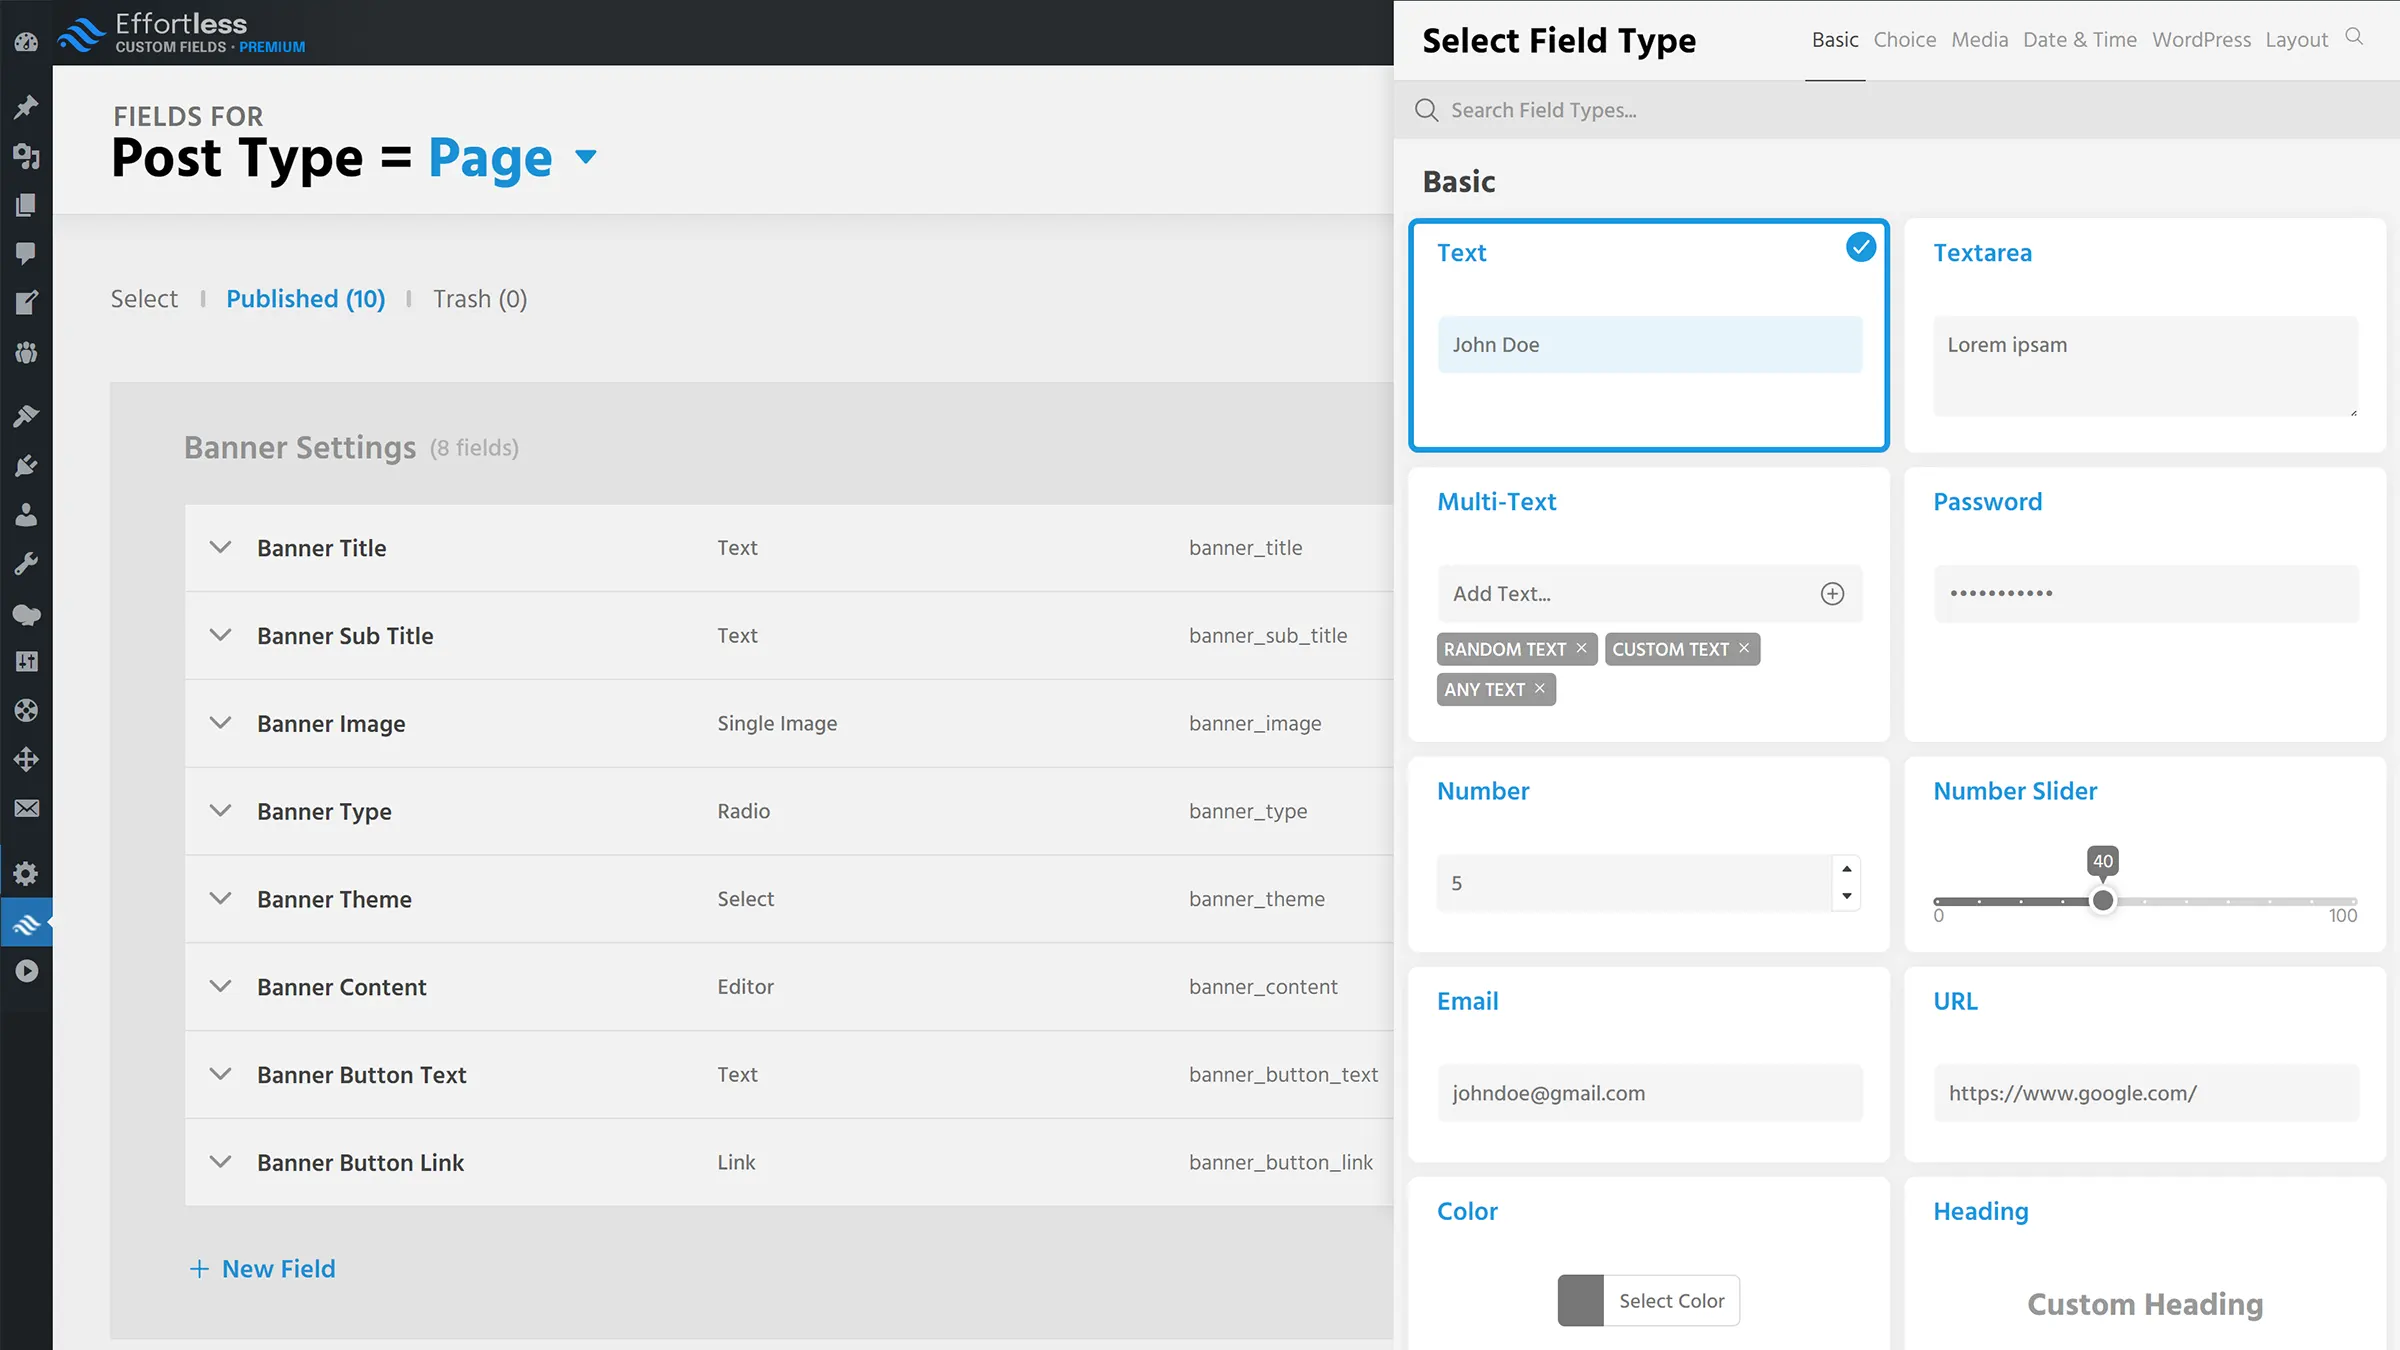Image resolution: width=2400 pixels, height=1350 pixels.
Task: Remove the CUSTOM TEXT tag
Action: point(1743,648)
